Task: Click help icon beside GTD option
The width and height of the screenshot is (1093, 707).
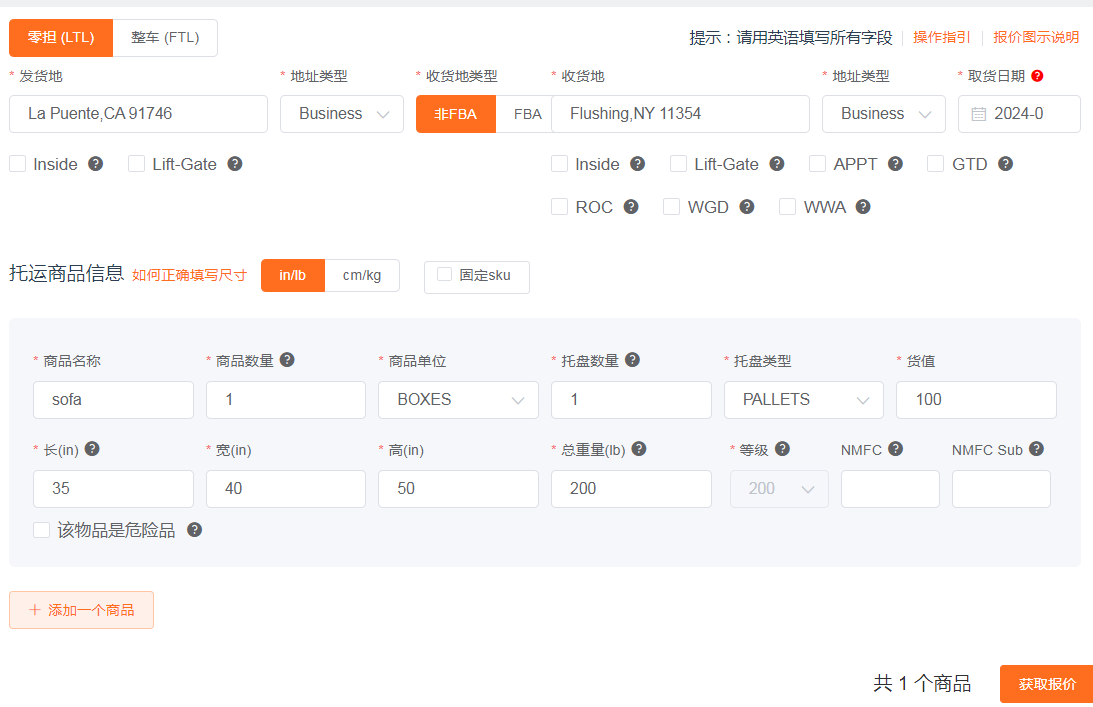Action: [x=1005, y=164]
